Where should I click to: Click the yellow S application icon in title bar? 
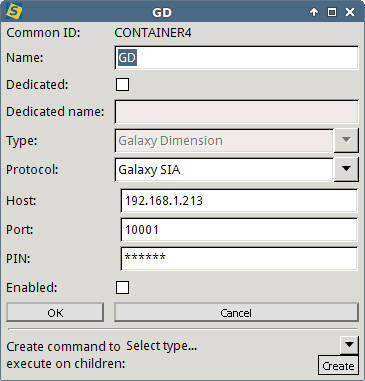point(14,11)
